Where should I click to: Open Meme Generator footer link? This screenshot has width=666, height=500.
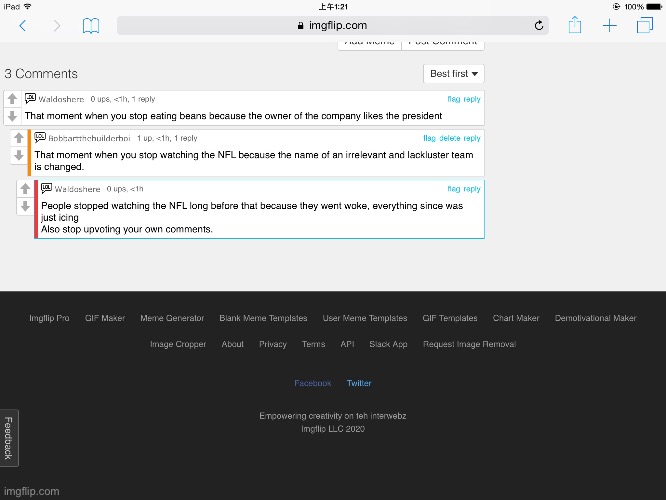[x=172, y=318]
